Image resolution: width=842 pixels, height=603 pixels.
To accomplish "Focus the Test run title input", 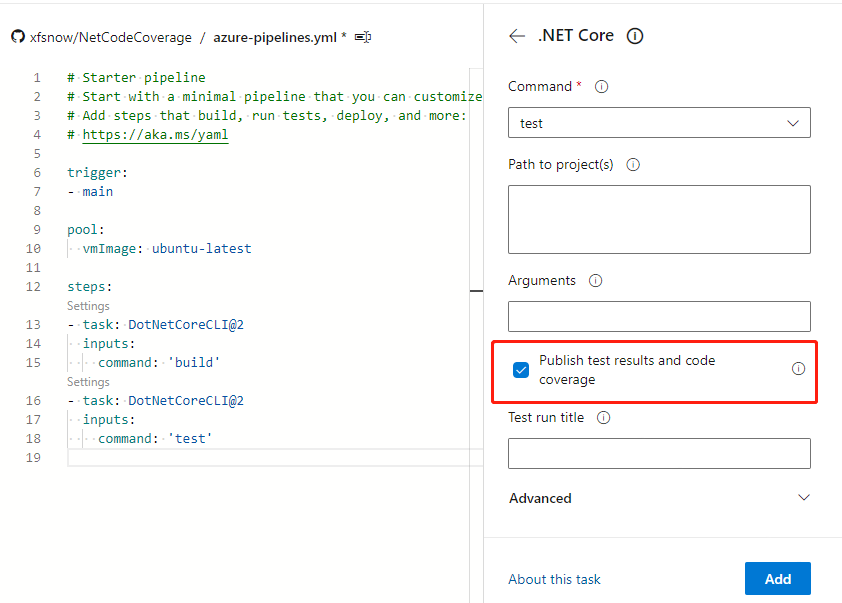I will (659, 453).
